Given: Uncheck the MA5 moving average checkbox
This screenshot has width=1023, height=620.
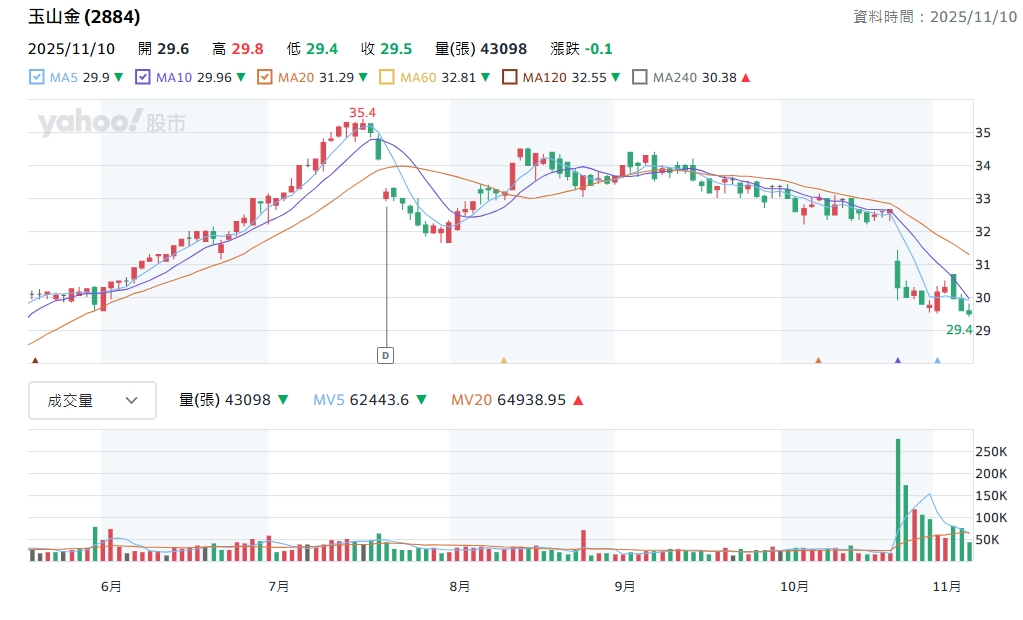Looking at the screenshot, I should 37,77.
